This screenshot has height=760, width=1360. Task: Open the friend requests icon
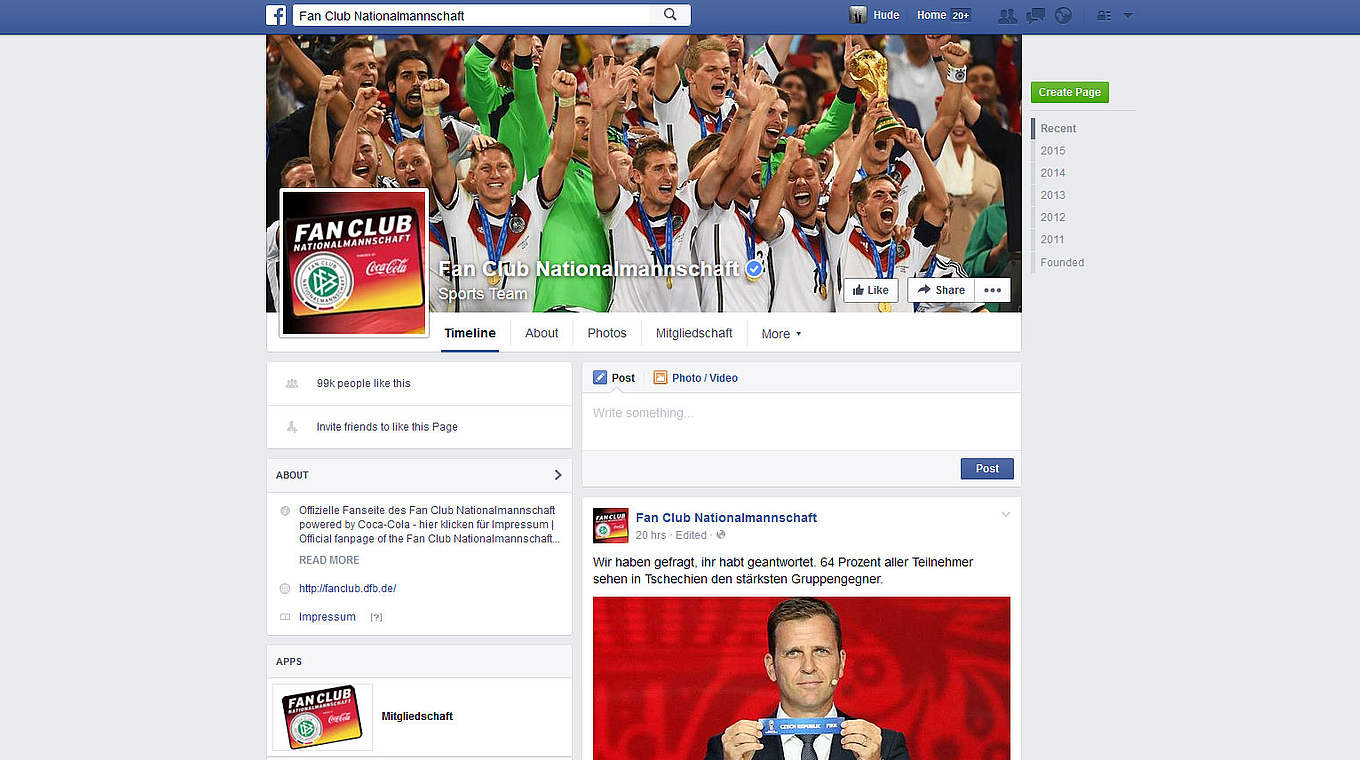coord(1007,15)
